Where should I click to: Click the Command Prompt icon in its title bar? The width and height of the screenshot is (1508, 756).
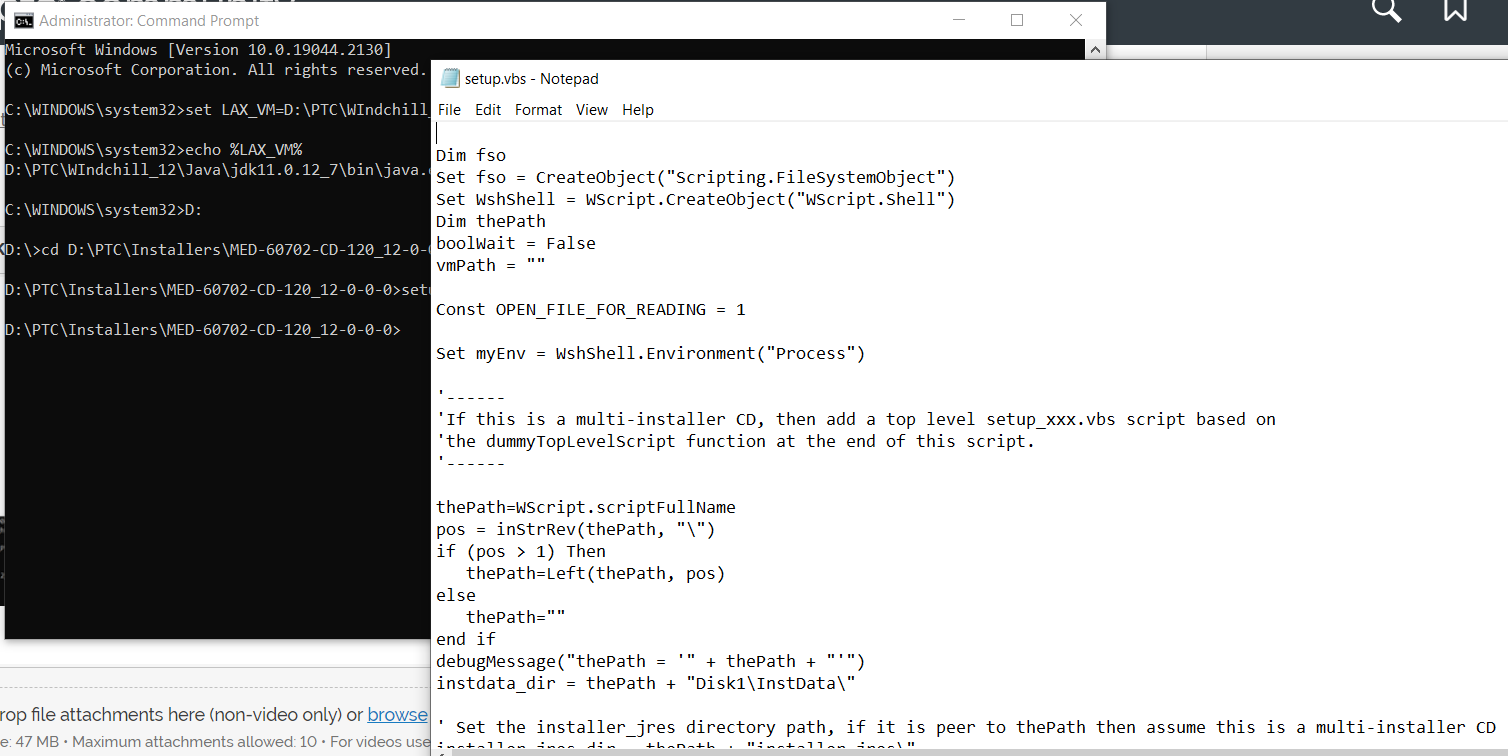click(x=24, y=19)
